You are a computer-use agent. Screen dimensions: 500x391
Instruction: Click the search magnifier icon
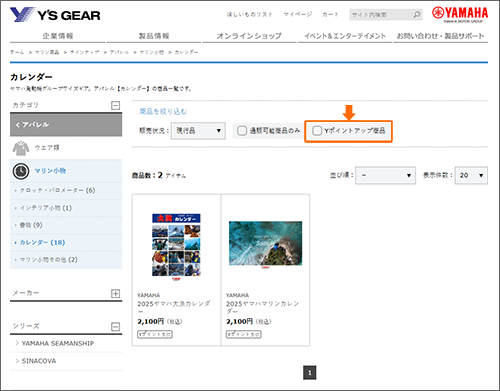417,15
